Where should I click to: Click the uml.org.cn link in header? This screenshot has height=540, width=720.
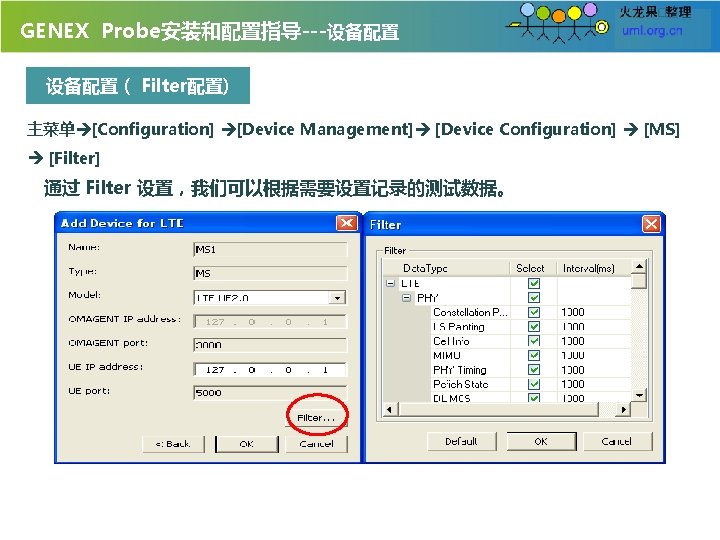point(652,31)
